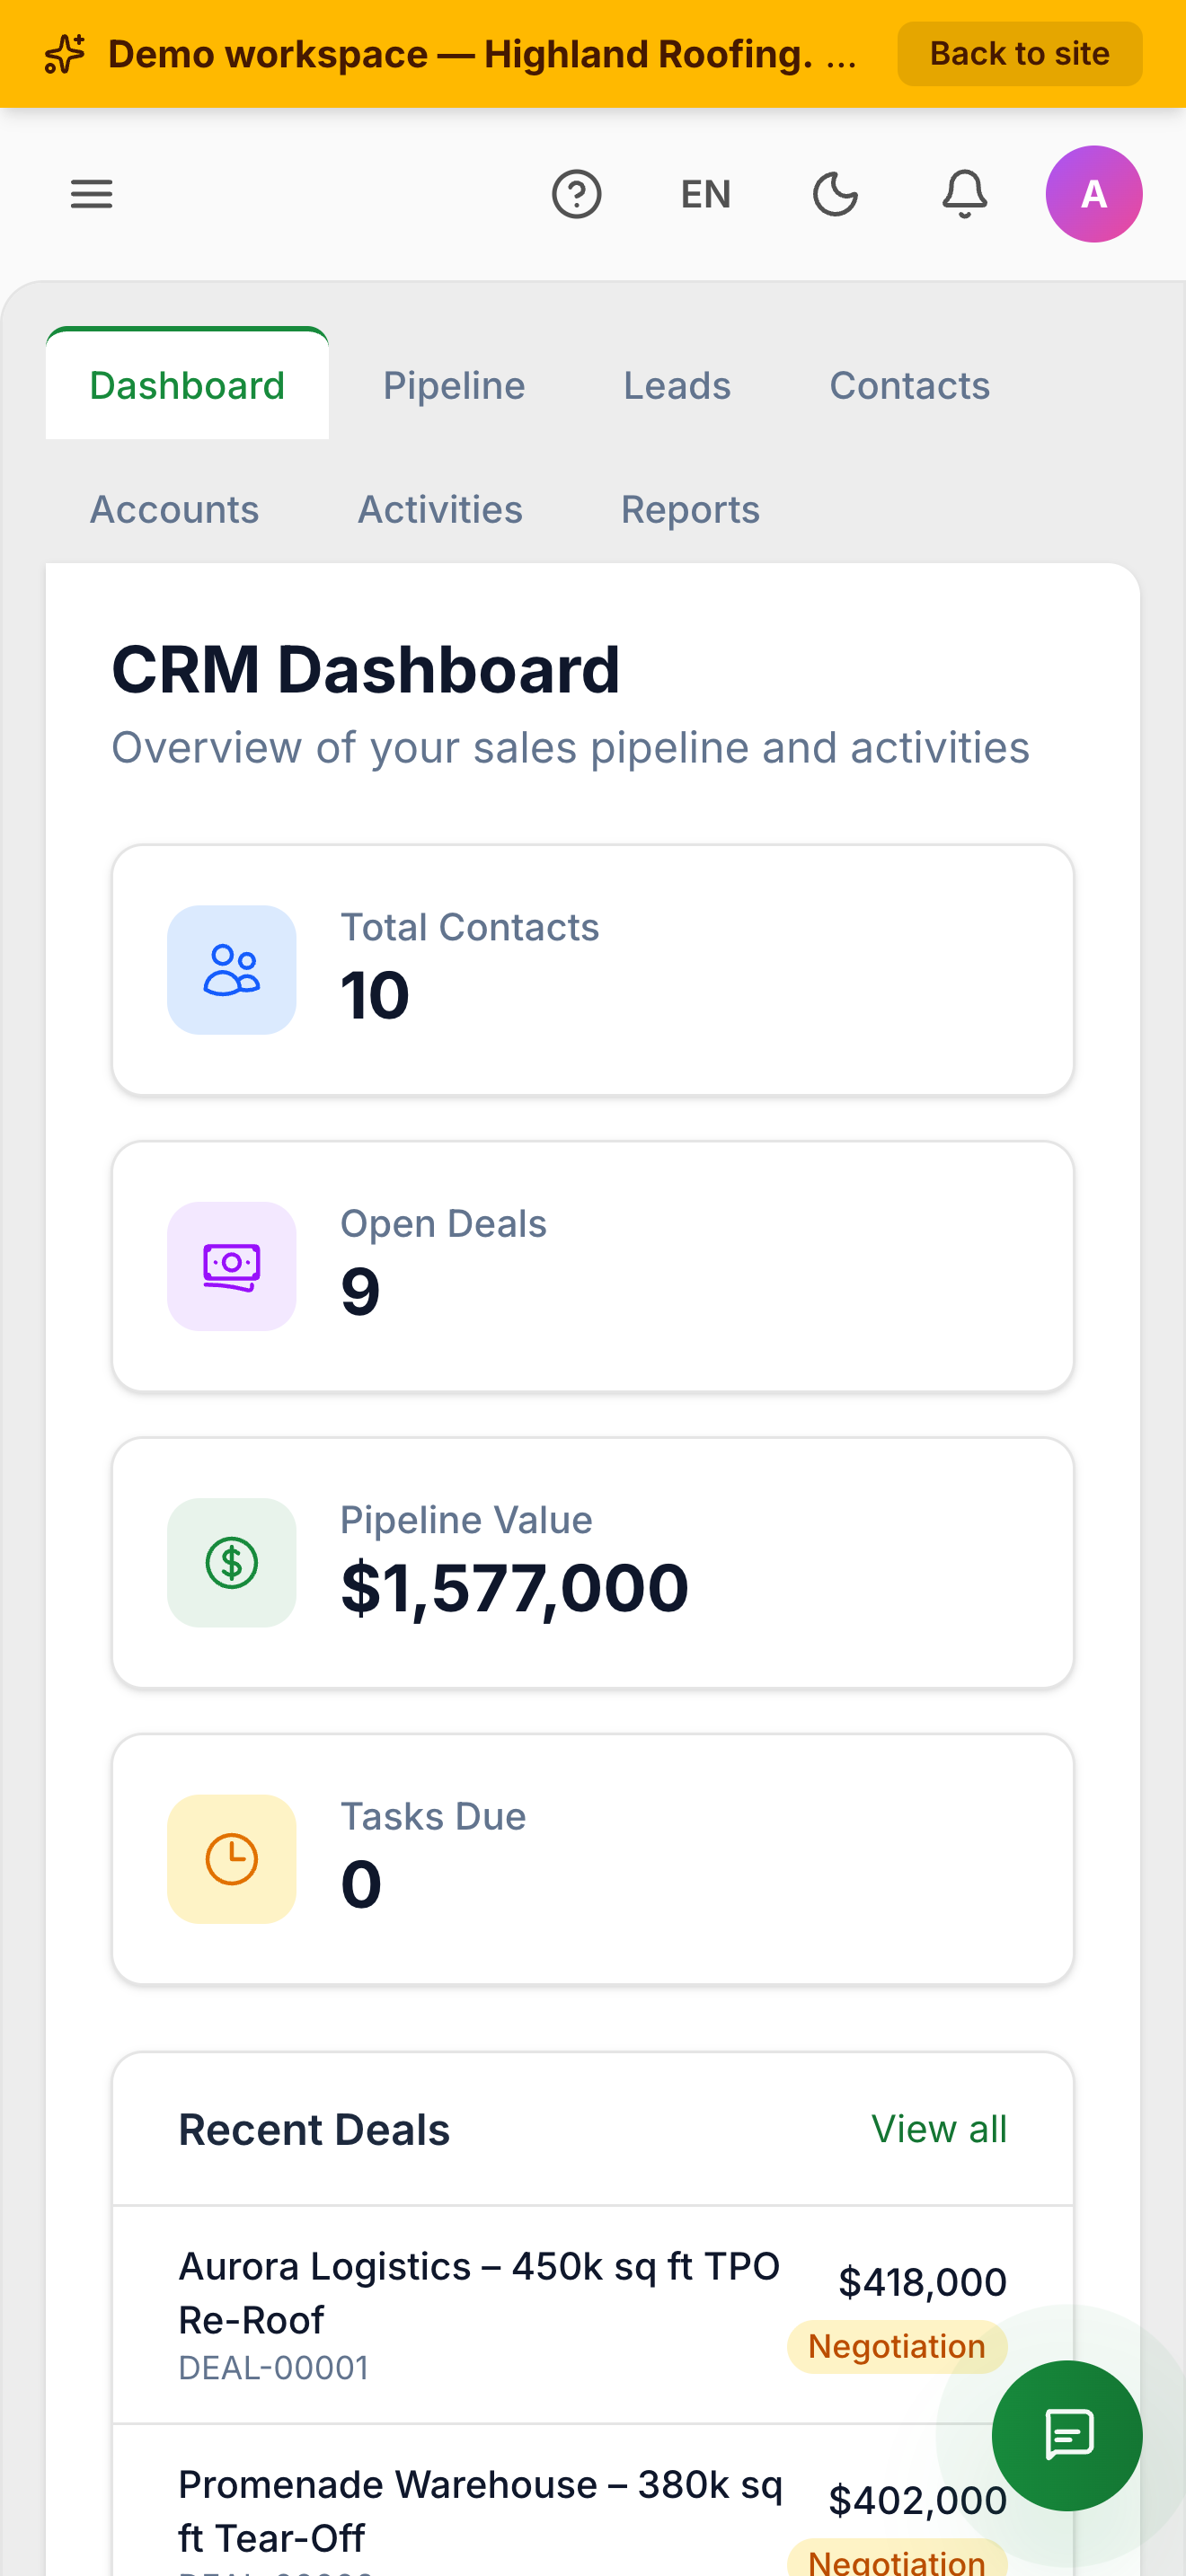Switch to the Pipeline tab
The width and height of the screenshot is (1186, 2576).
[454, 386]
